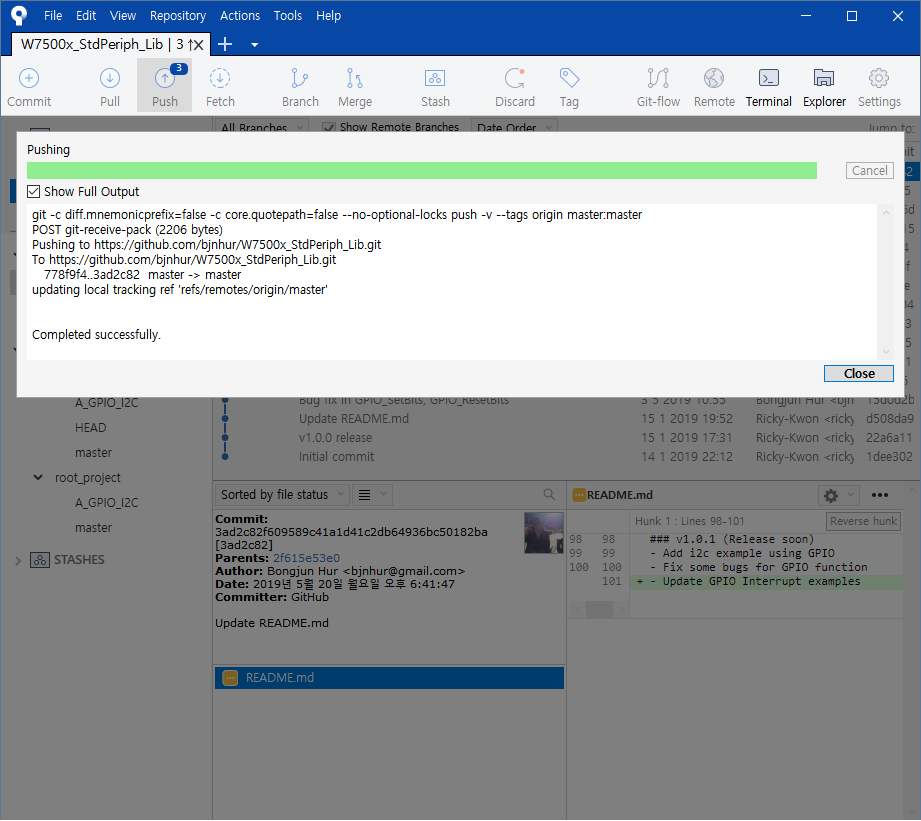Click the list view mode icon

(364, 495)
